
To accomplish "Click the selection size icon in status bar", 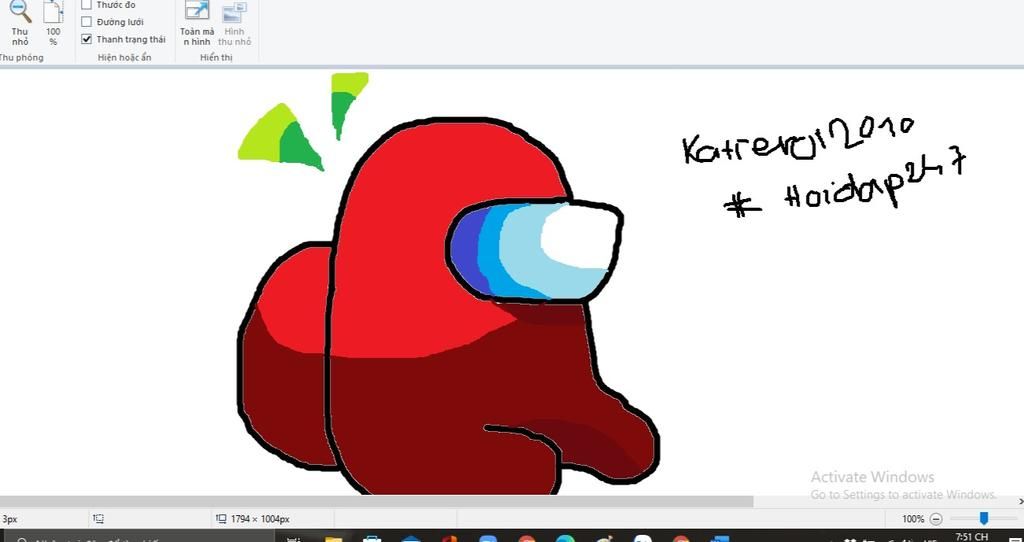I will click(x=99, y=519).
